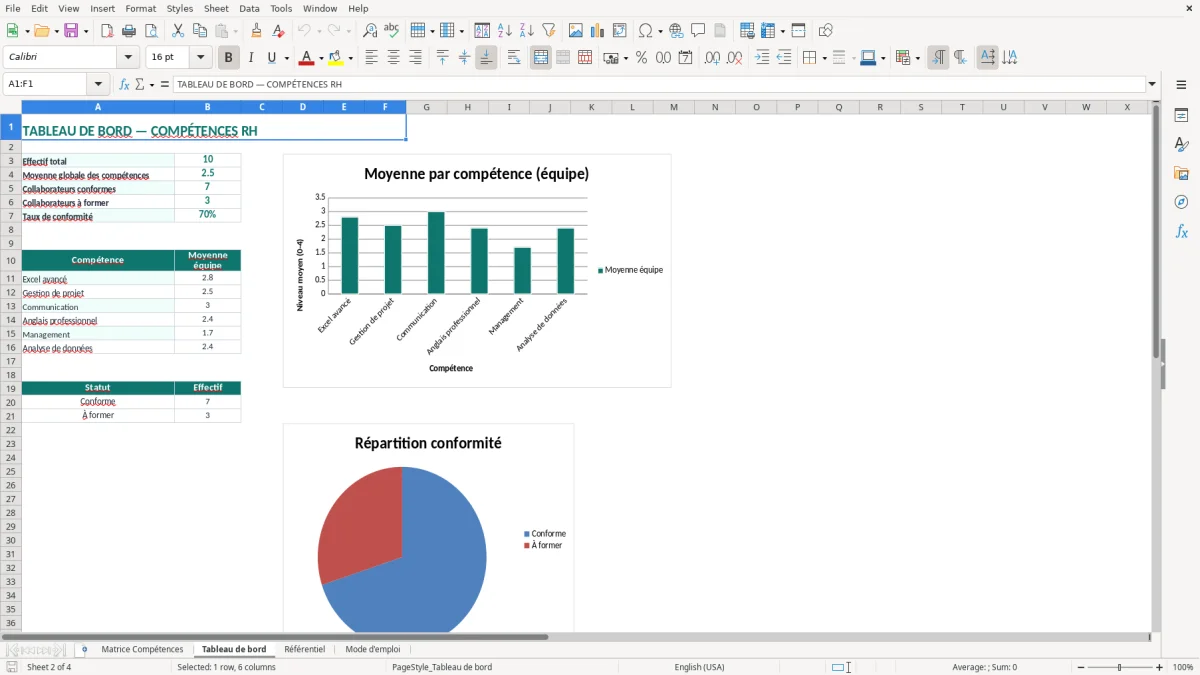Click the Copy icon
The width and height of the screenshot is (1200, 675).
[x=200, y=31]
